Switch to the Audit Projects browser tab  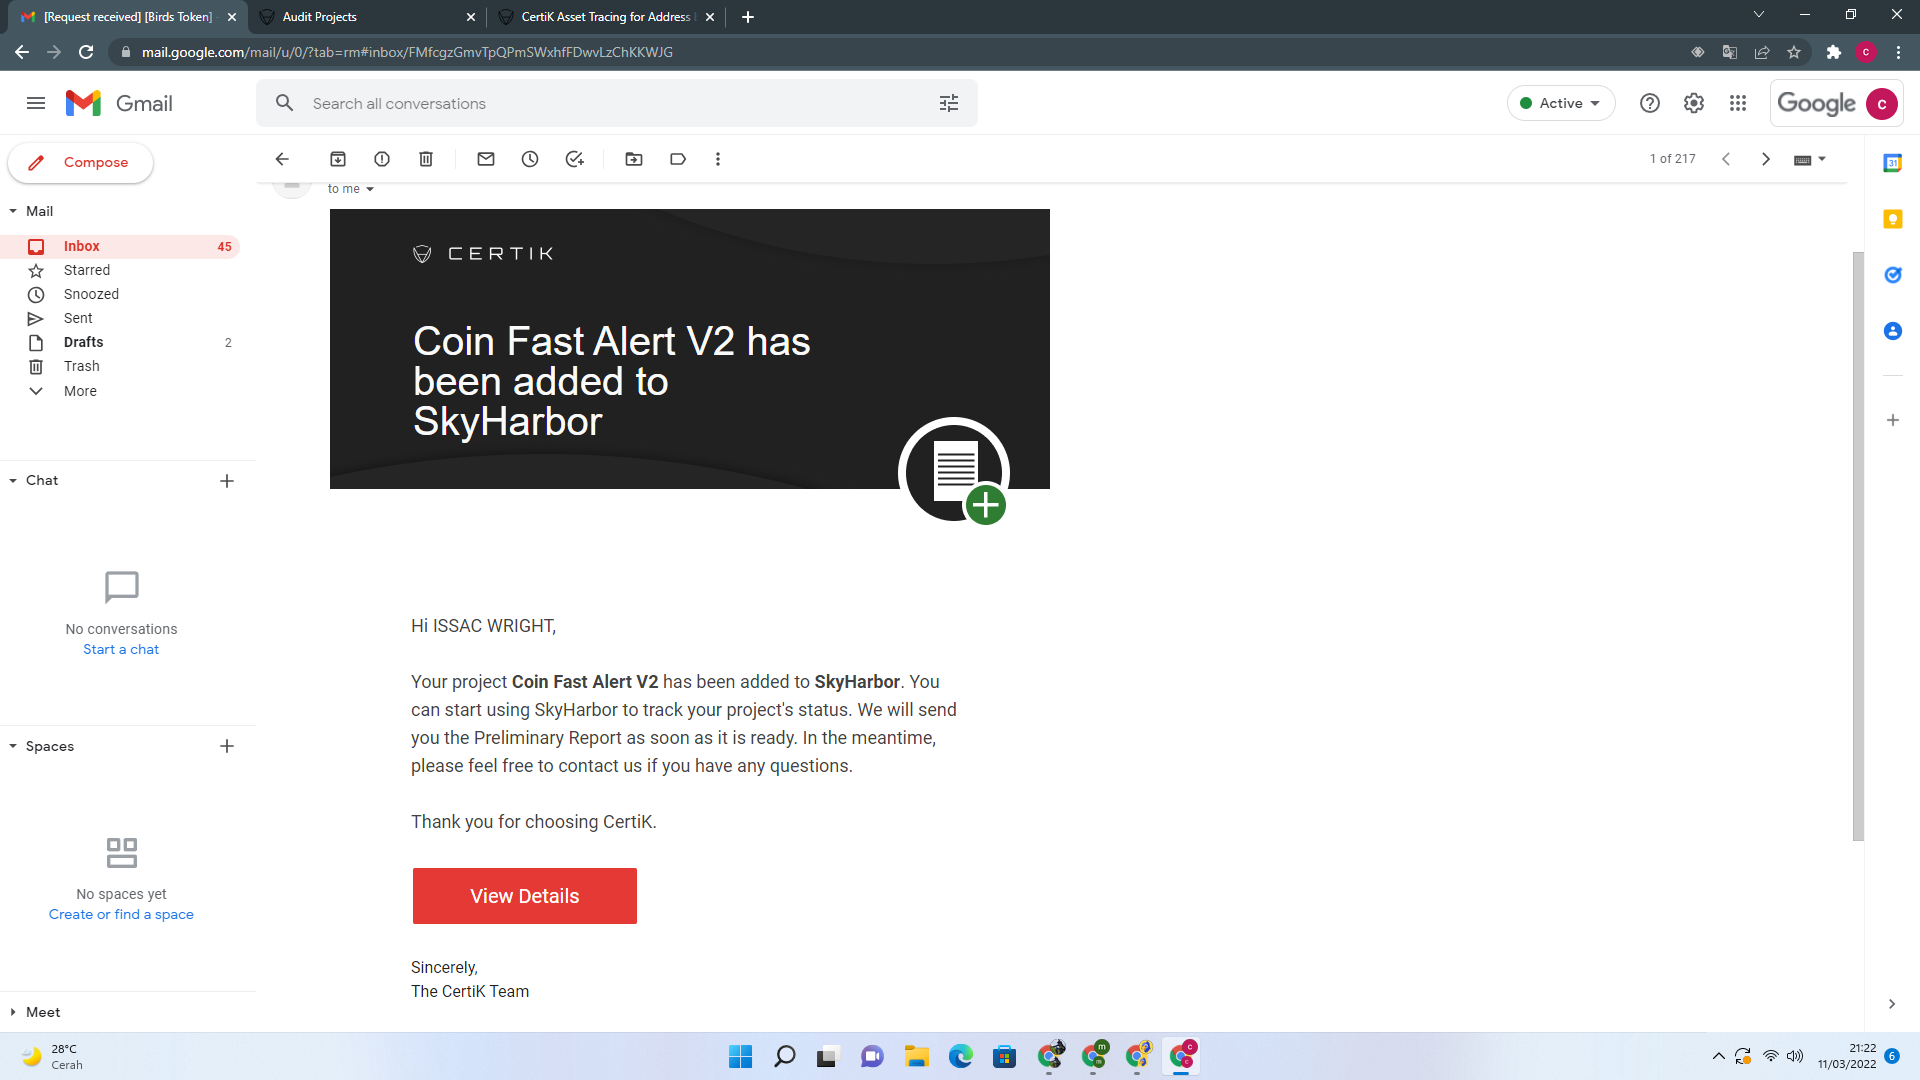pyautogui.click(x=366, y=17)
